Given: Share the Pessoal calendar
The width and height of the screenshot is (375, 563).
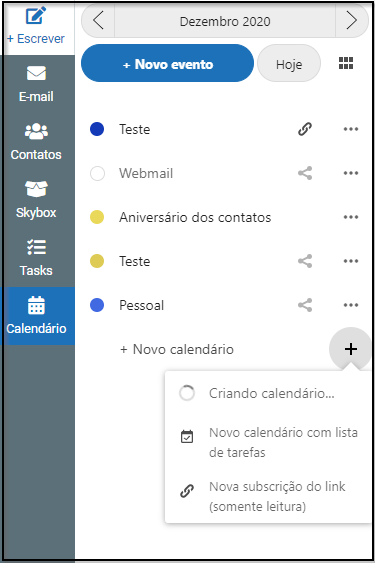Looking at the screenshot, I should [305, 305].
